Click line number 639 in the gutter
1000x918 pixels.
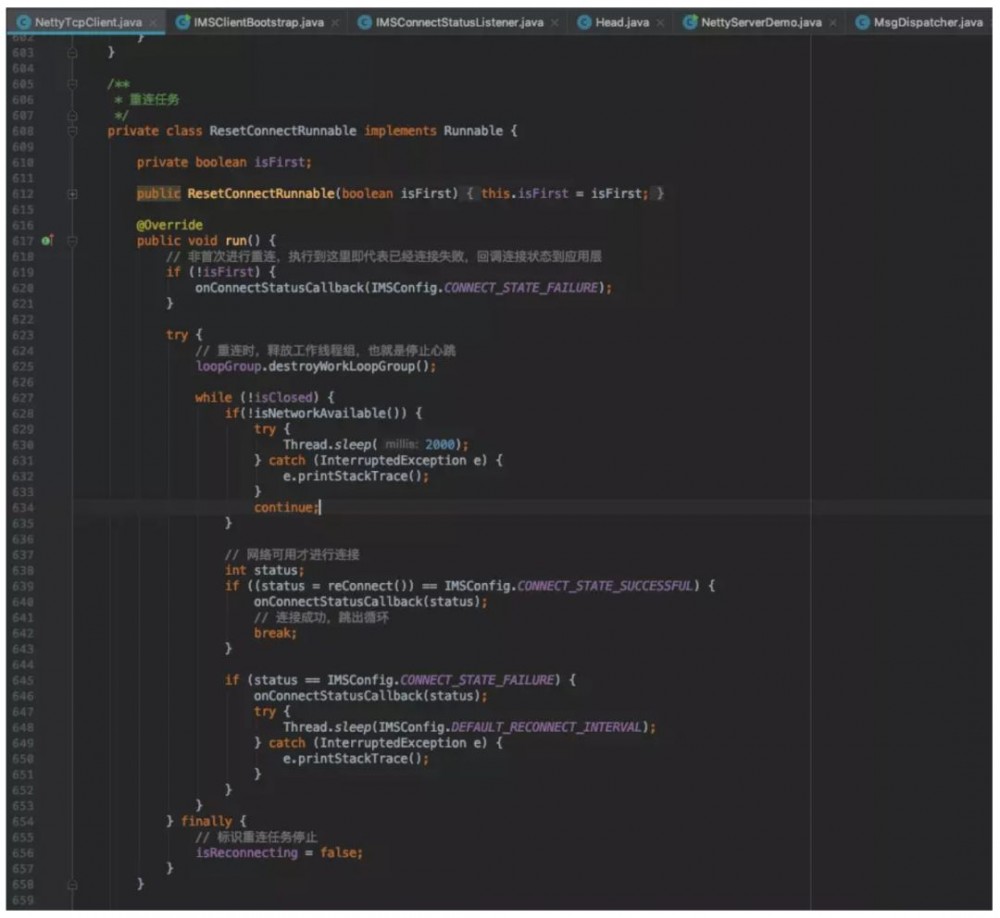pos(23,586)
